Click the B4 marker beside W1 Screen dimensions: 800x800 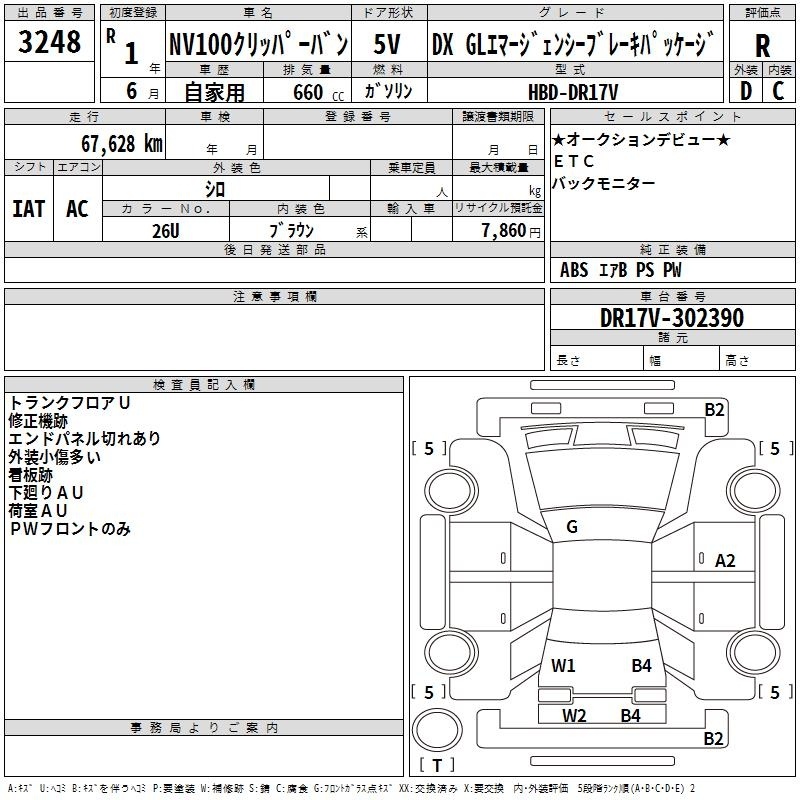coord(641,665)
